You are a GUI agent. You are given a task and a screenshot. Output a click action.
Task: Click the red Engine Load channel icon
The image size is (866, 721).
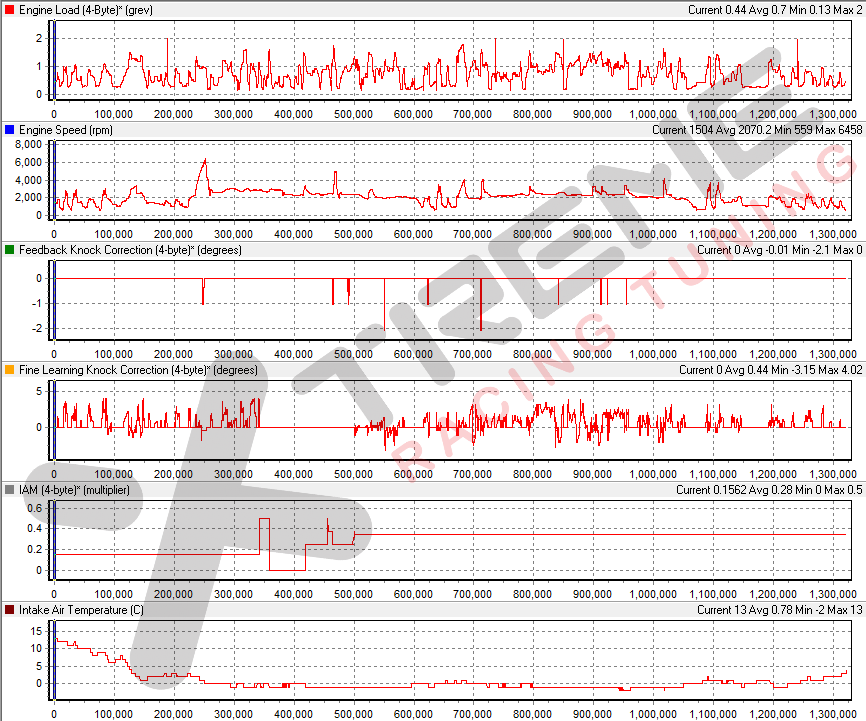point(10,9)
